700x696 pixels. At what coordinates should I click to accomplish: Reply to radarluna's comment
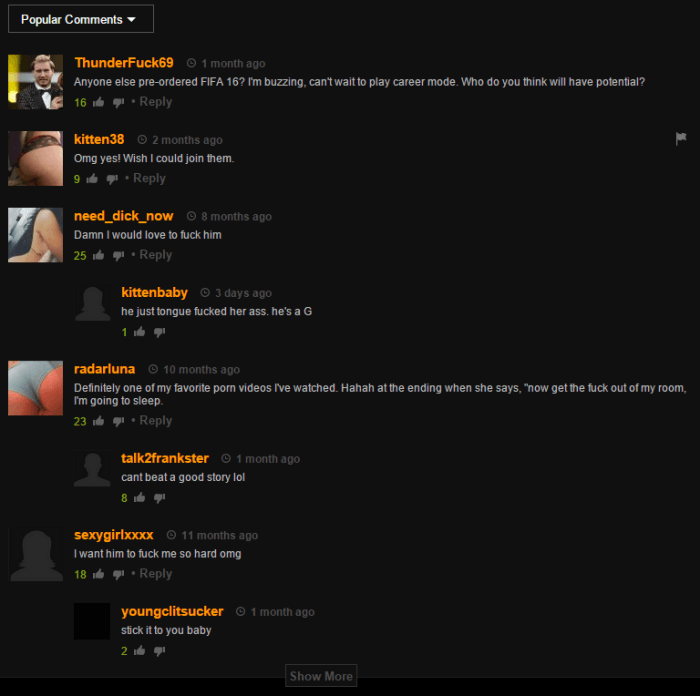(155, 421)
